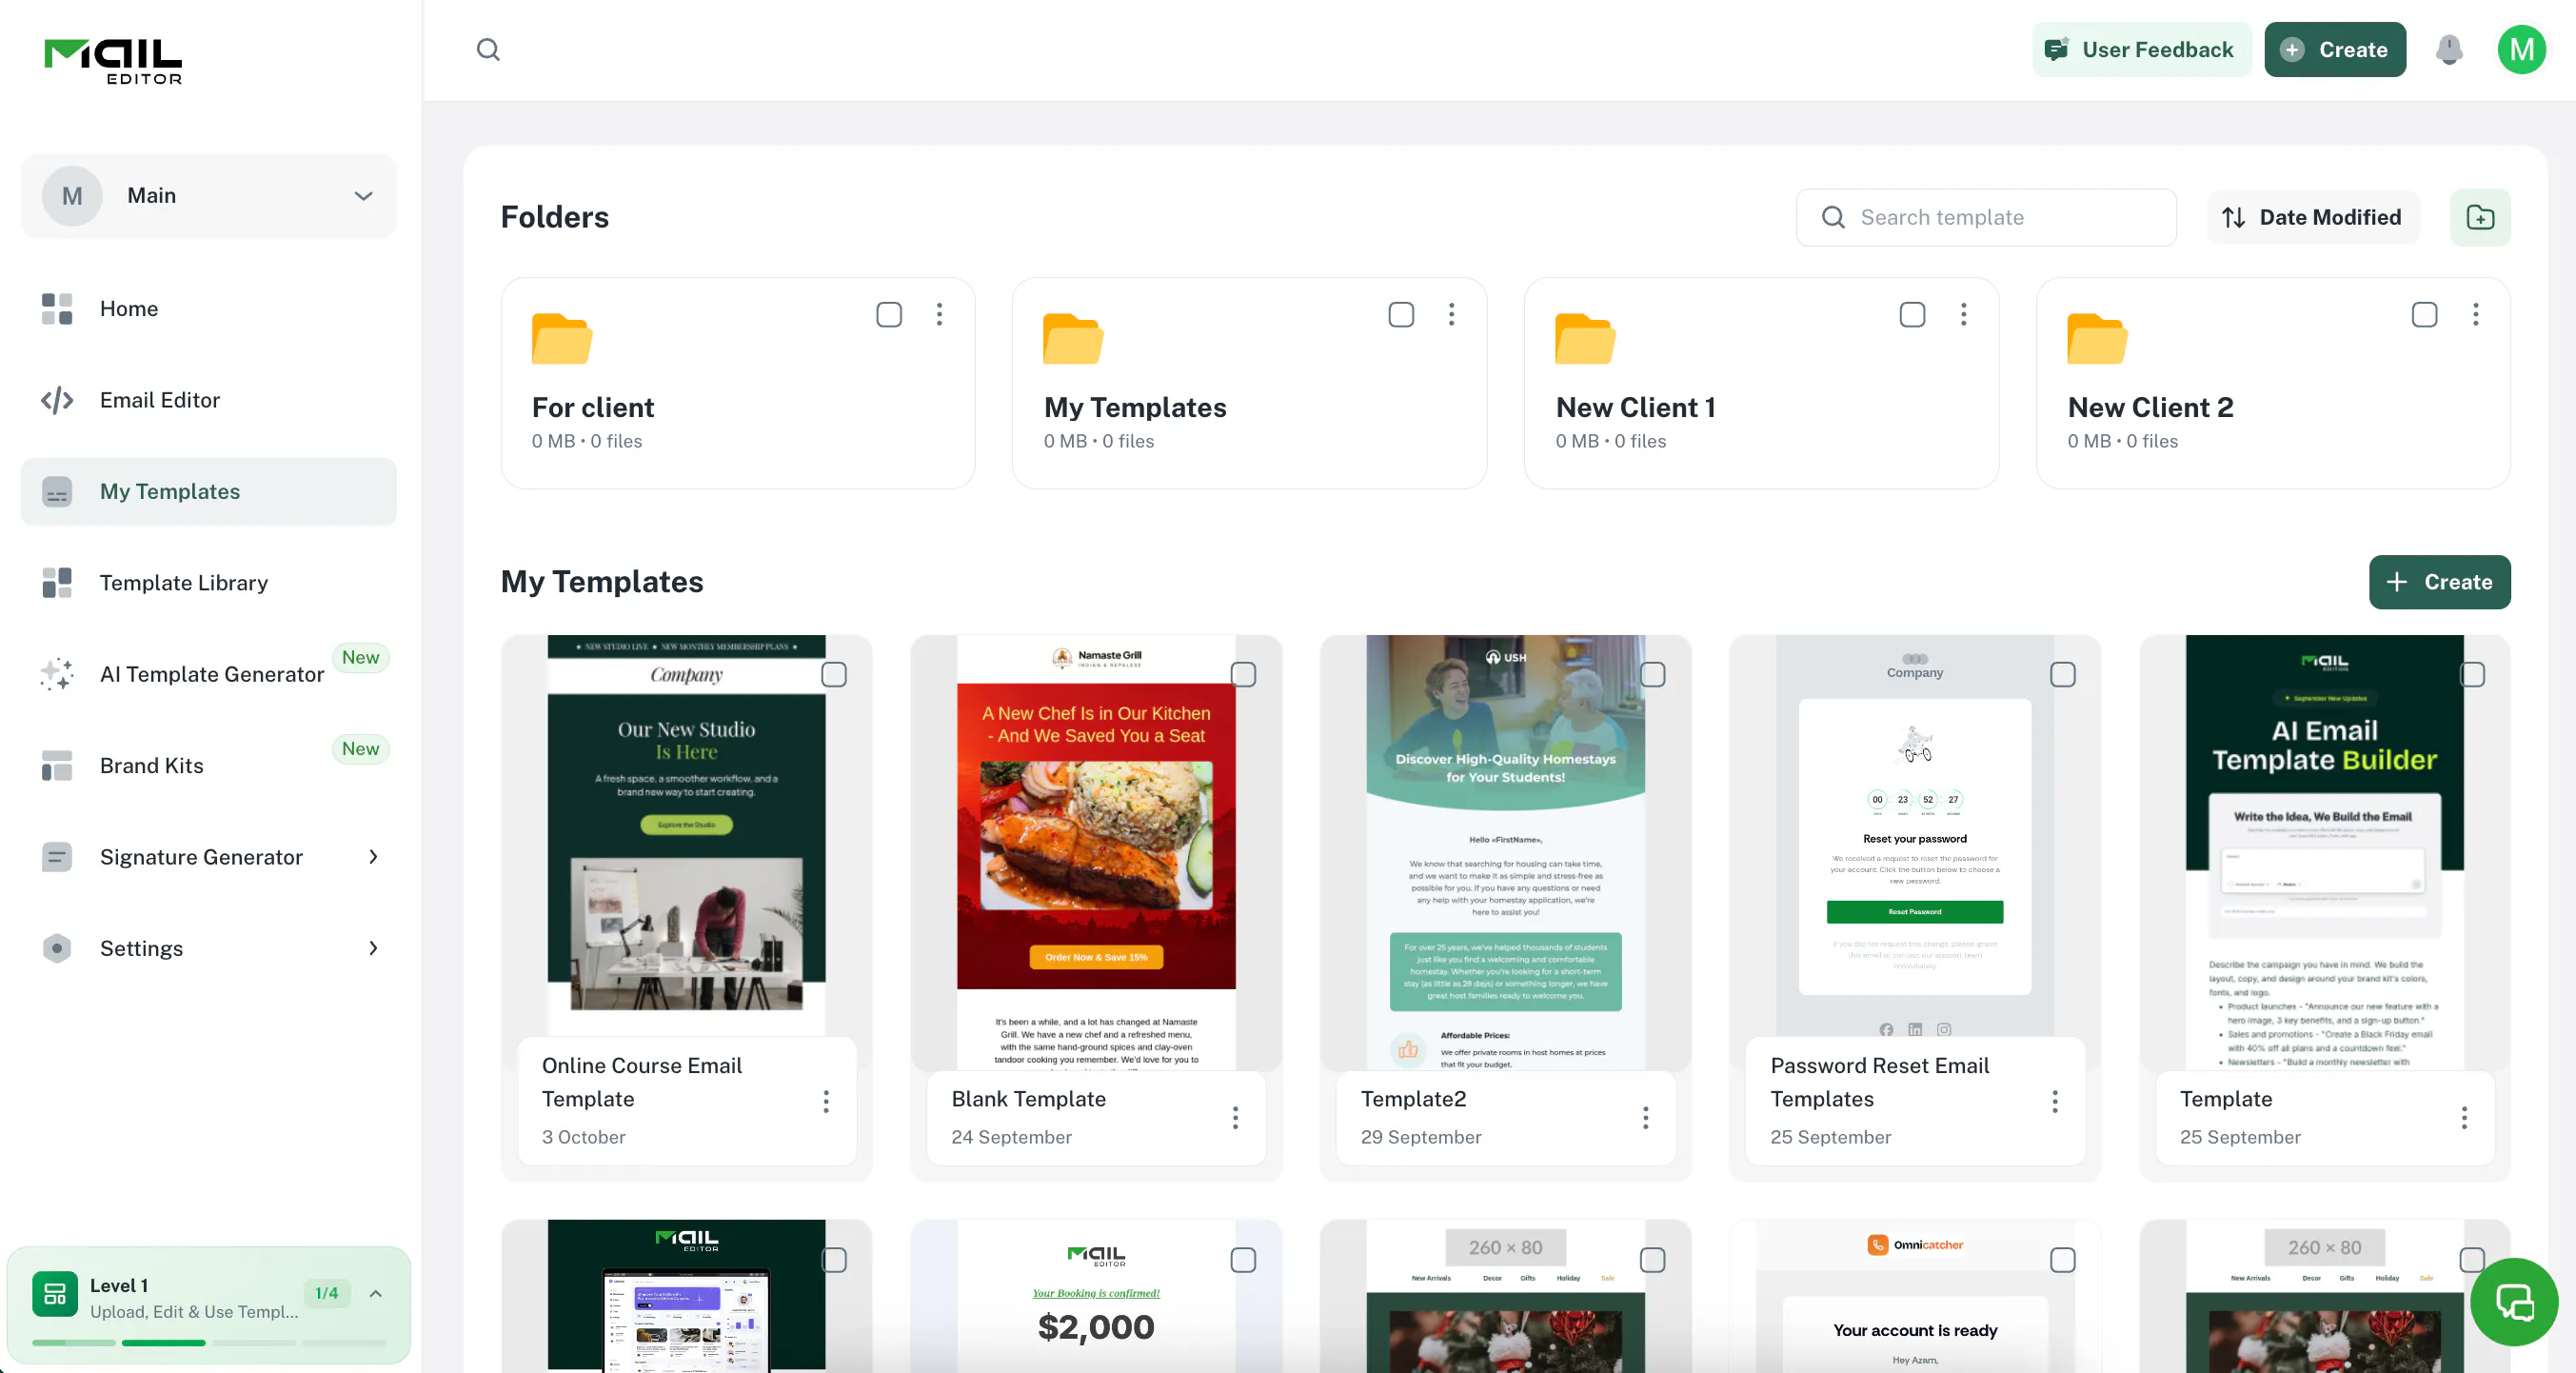2576x1373 pixels.
Task: Tick the Password Reset Email Templates checkbox
Action: point(2062,674)
